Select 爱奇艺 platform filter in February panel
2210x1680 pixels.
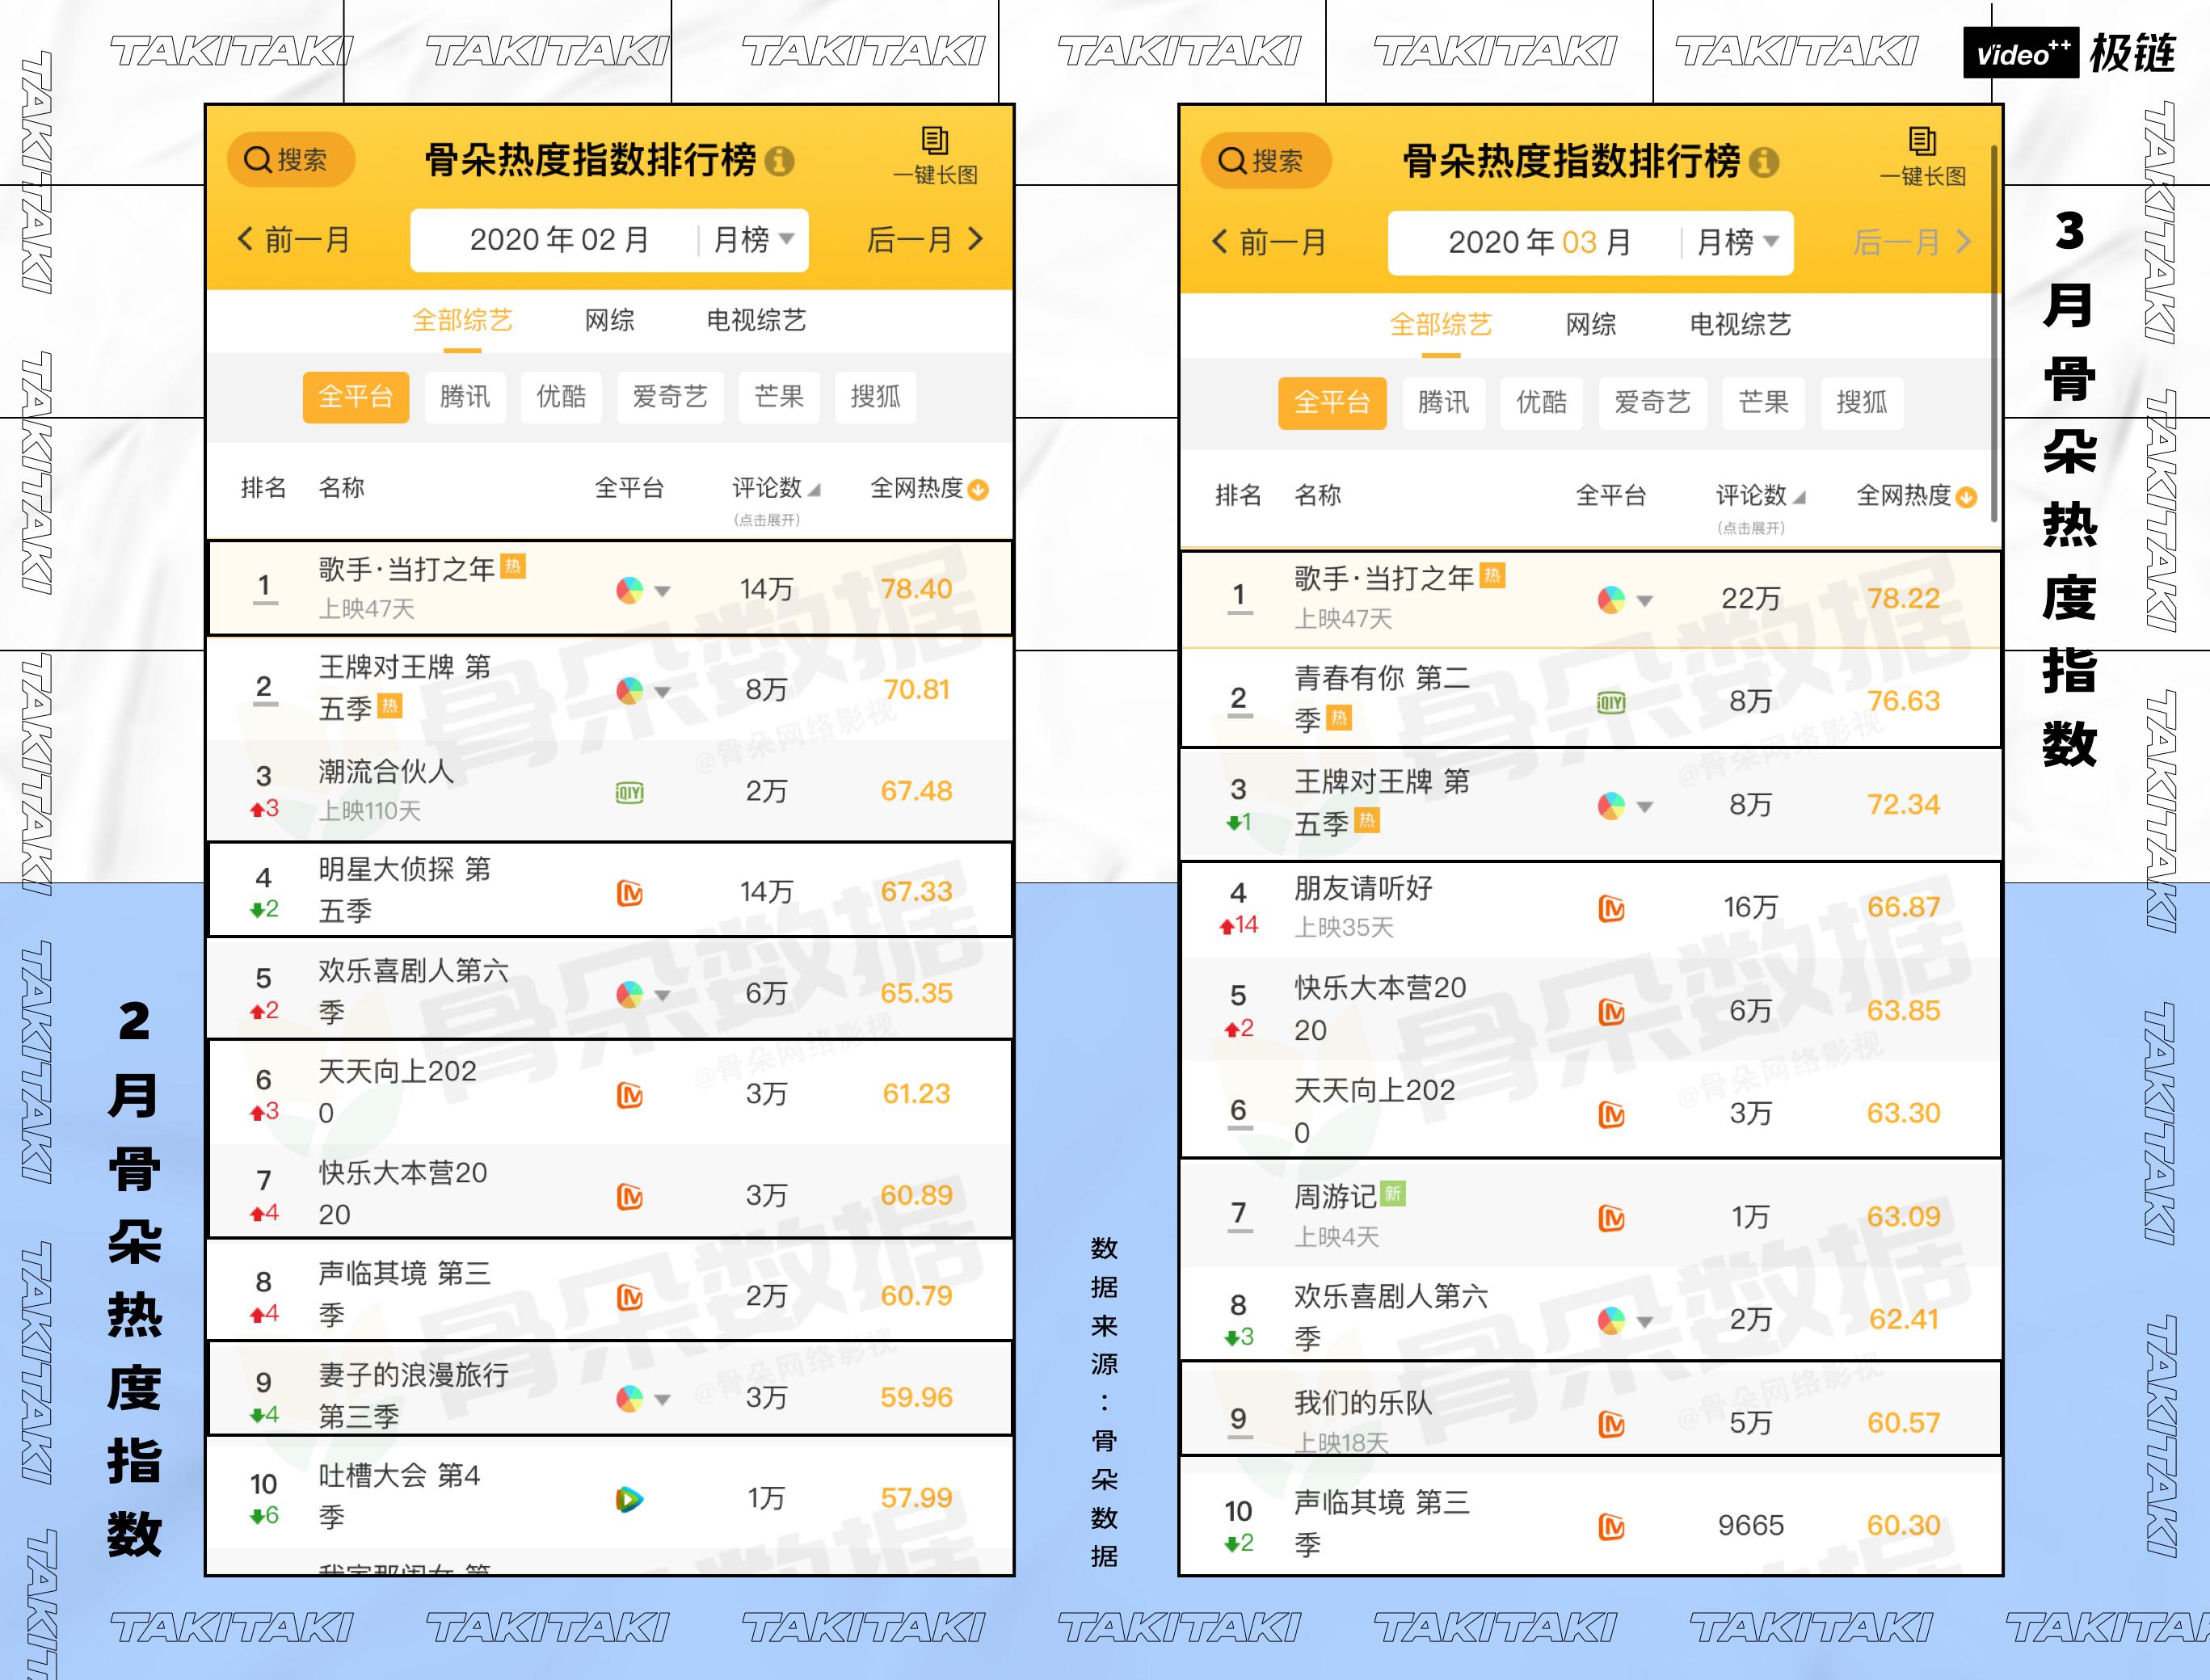670,397
